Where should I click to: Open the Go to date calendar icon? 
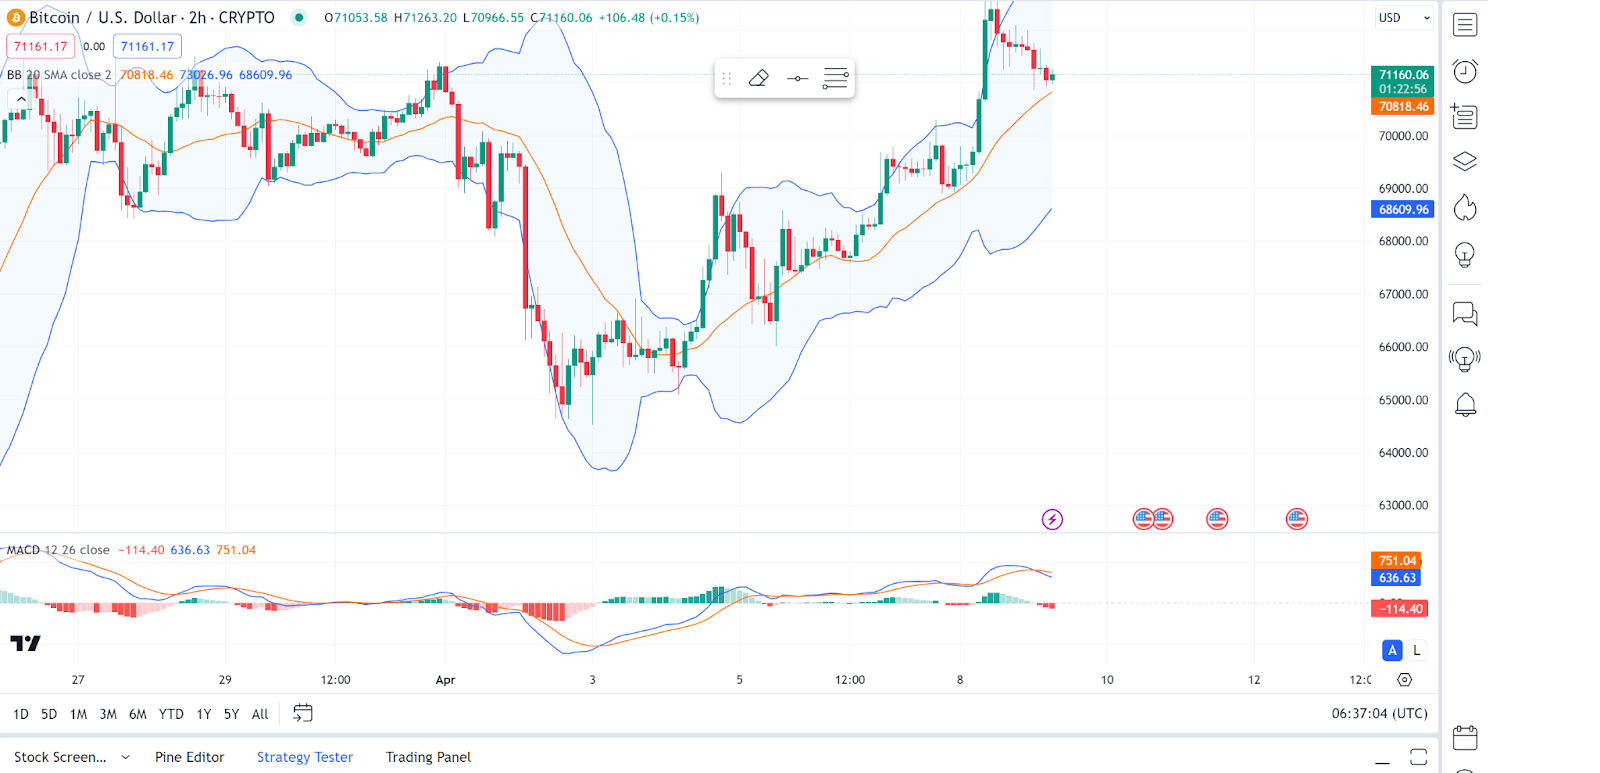(302, 713)
